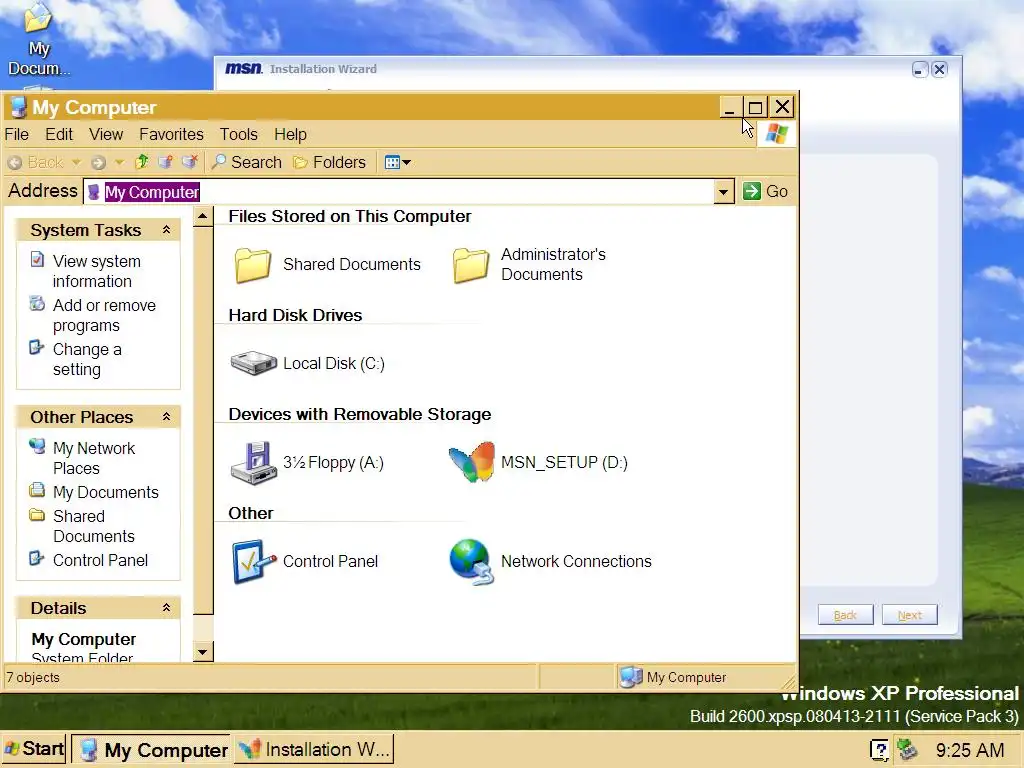This screenshot has width=1024, height=768.
Task: Select the Local Disk (C:) drive icon
Action: click(x=254, y=363)
